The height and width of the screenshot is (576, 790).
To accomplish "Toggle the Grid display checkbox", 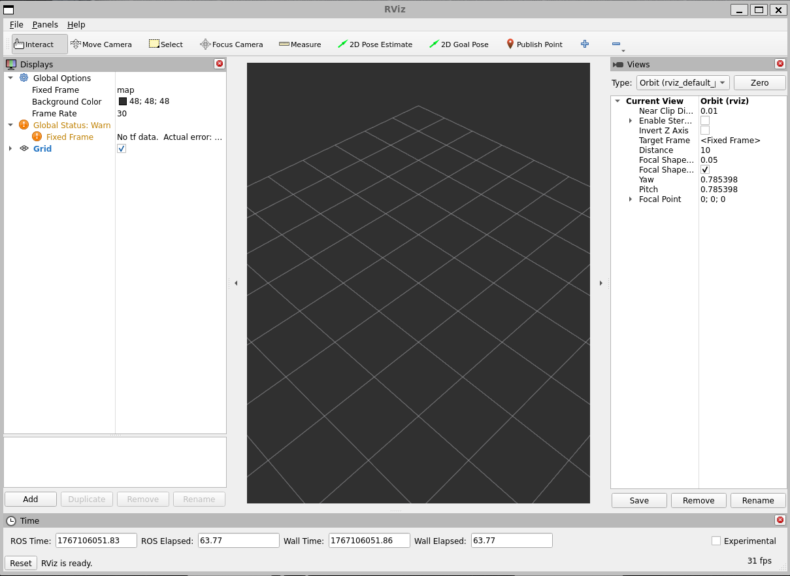I will 122,148.
